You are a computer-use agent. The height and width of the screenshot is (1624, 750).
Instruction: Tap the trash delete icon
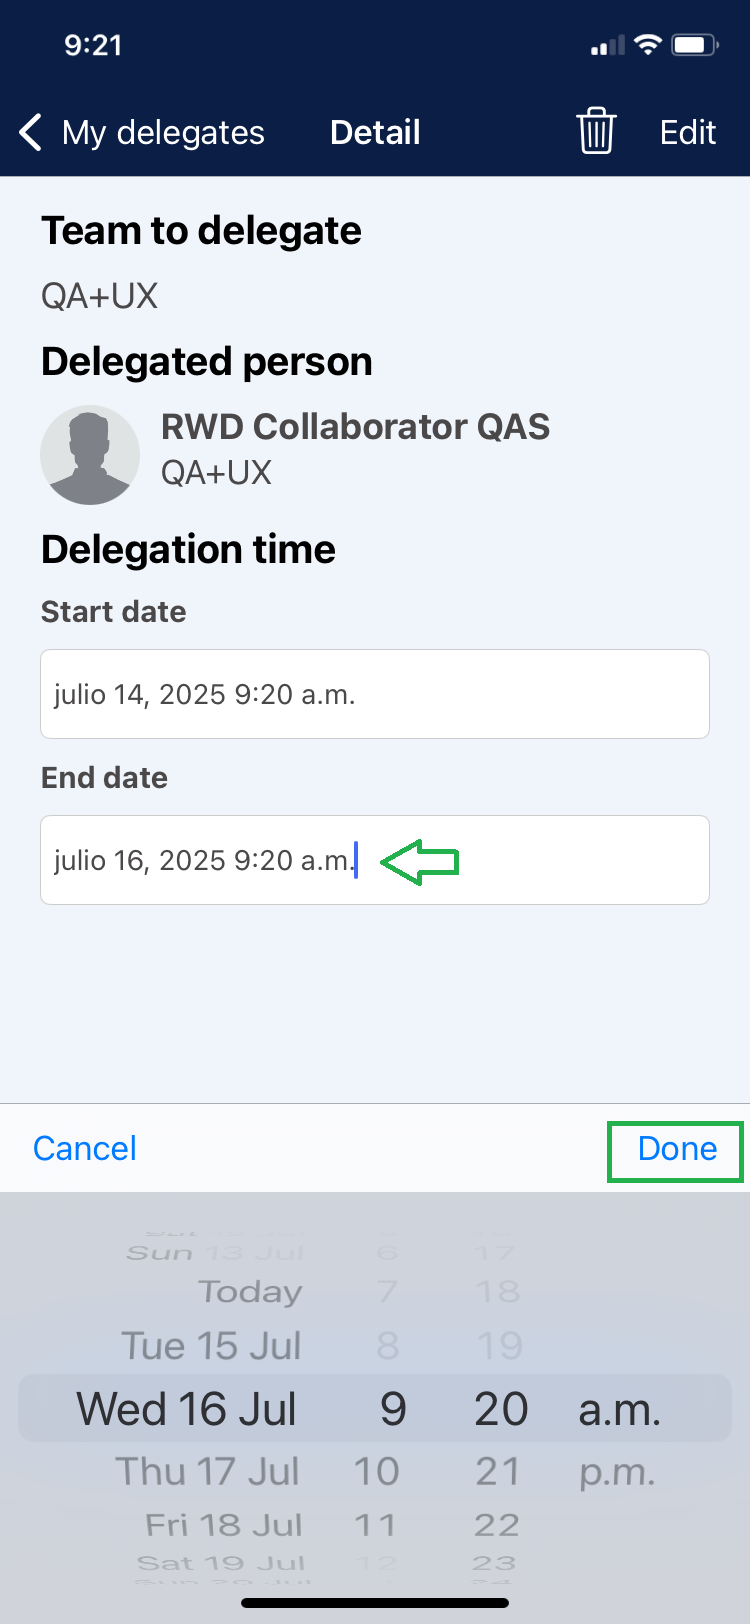596,131
